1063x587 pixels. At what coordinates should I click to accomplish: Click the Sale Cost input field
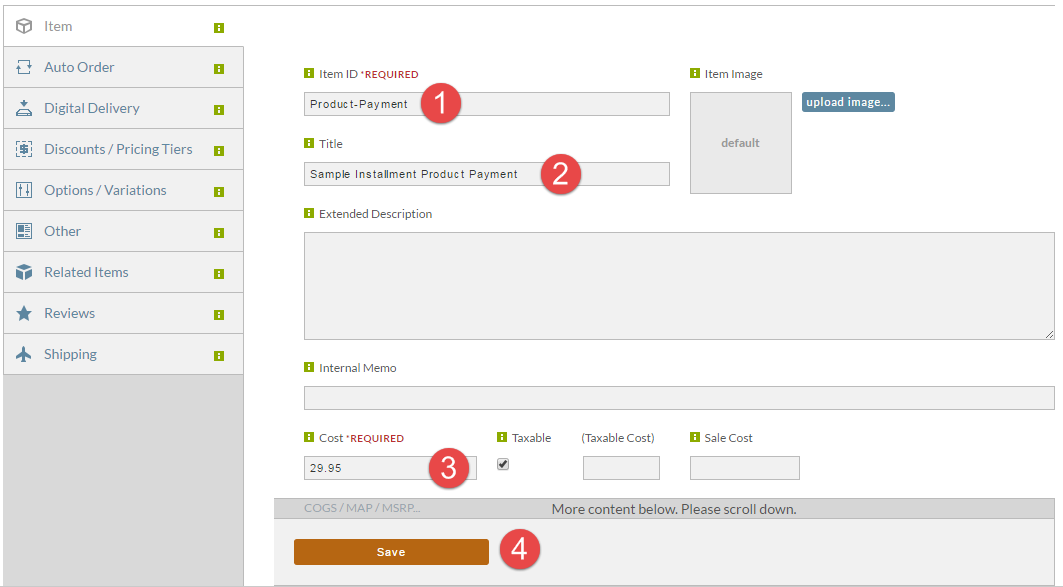[744, 468]
